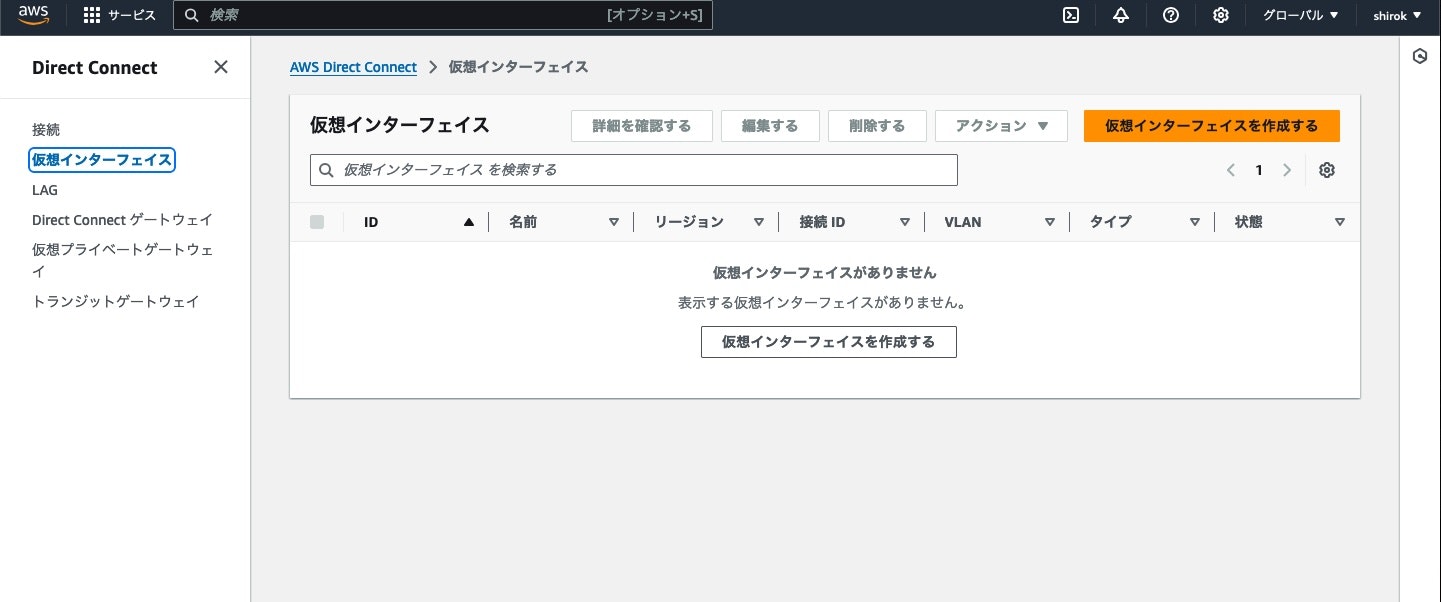Click 仮想インターフェイス breadcrumb text
1441x602 pixels.
click(518, 67)
